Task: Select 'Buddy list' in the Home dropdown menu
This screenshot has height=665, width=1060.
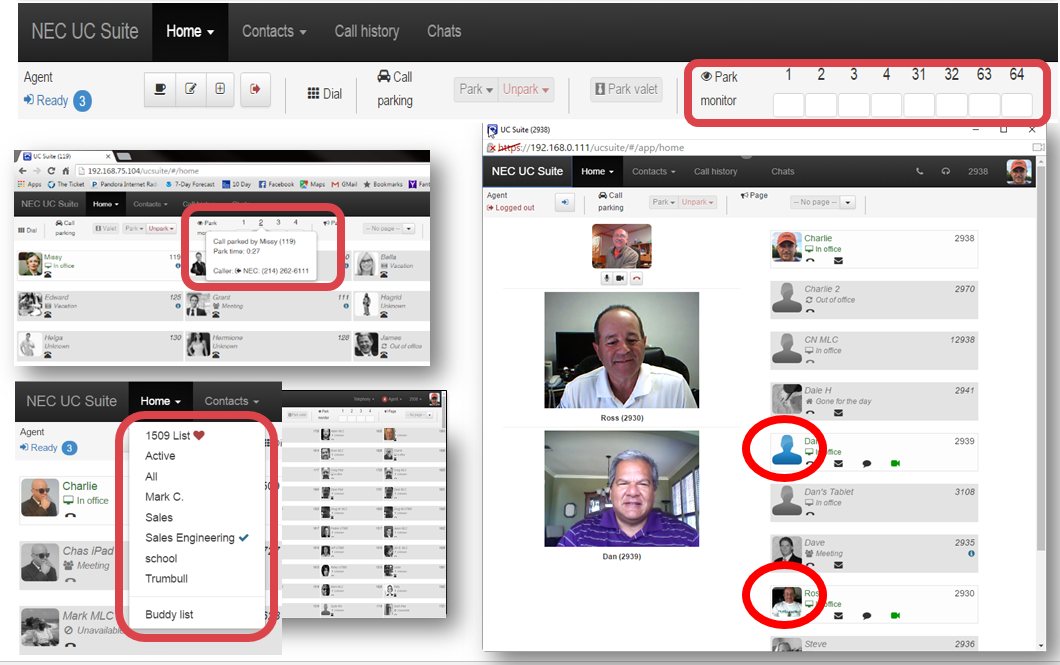Action: pos(169,614)
